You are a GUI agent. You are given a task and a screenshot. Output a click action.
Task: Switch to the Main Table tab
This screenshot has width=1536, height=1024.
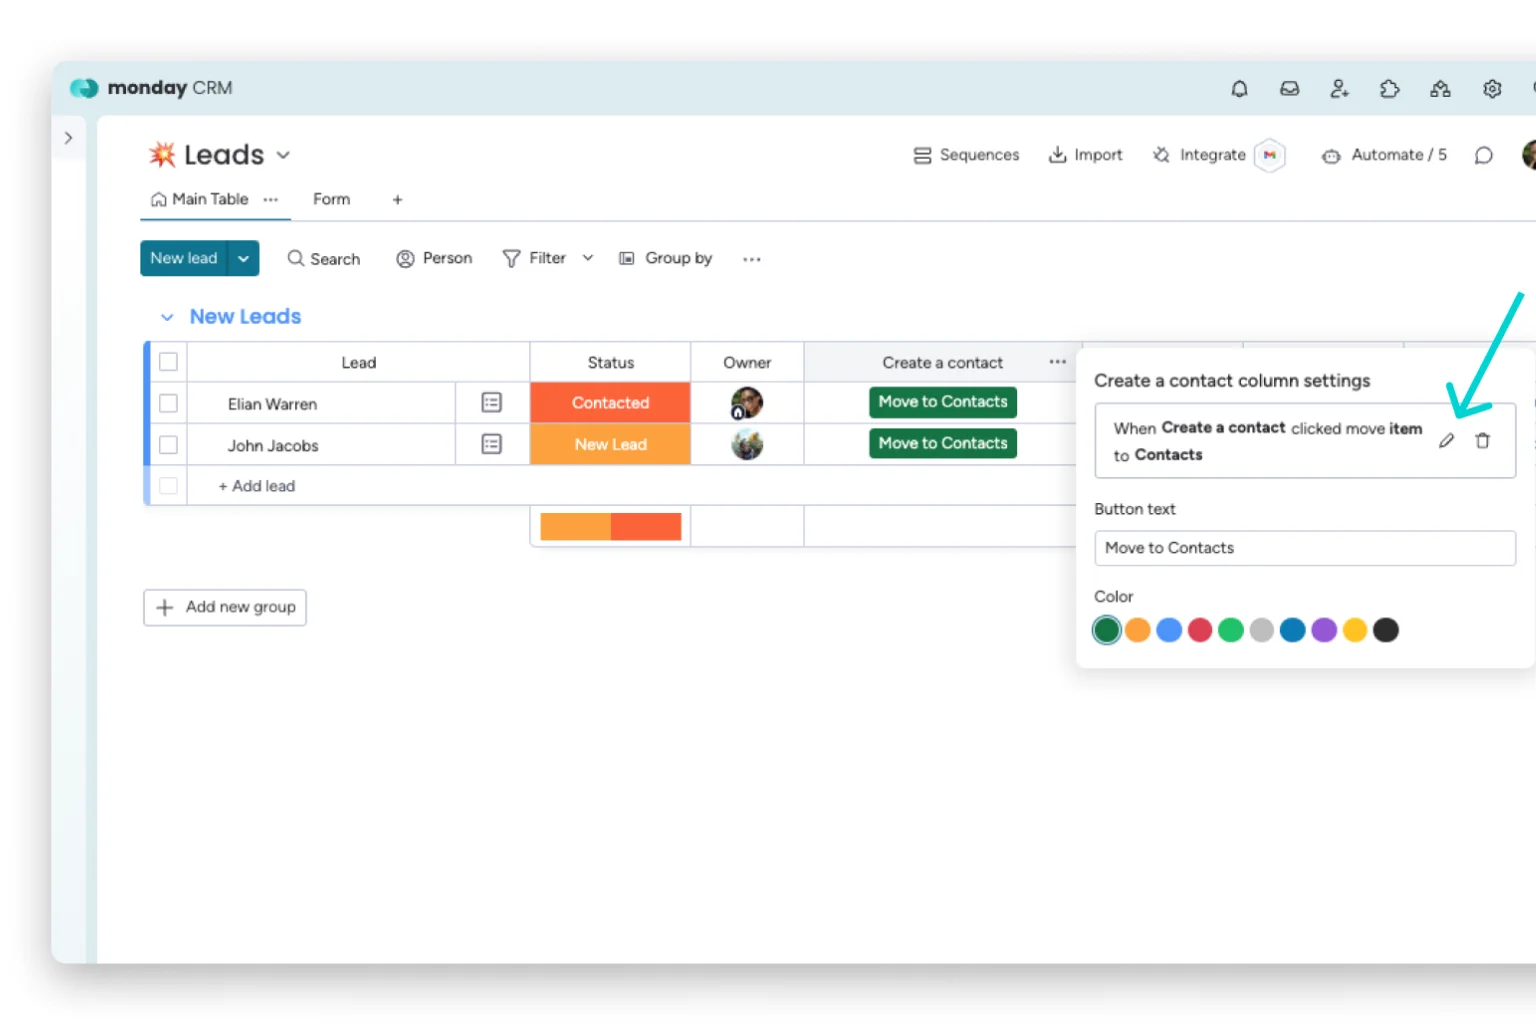200,199
